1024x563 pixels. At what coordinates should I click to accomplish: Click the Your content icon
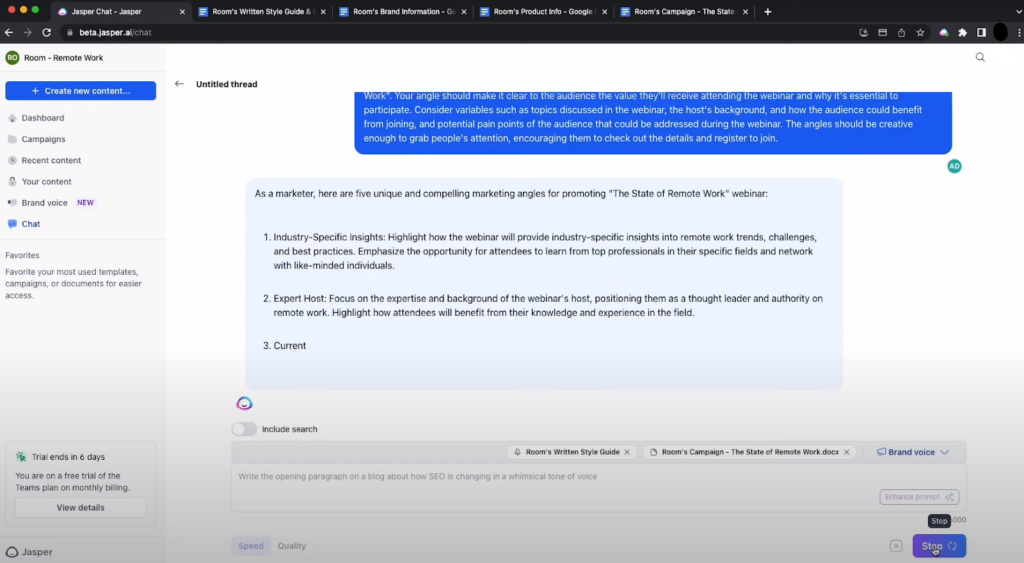12,182
